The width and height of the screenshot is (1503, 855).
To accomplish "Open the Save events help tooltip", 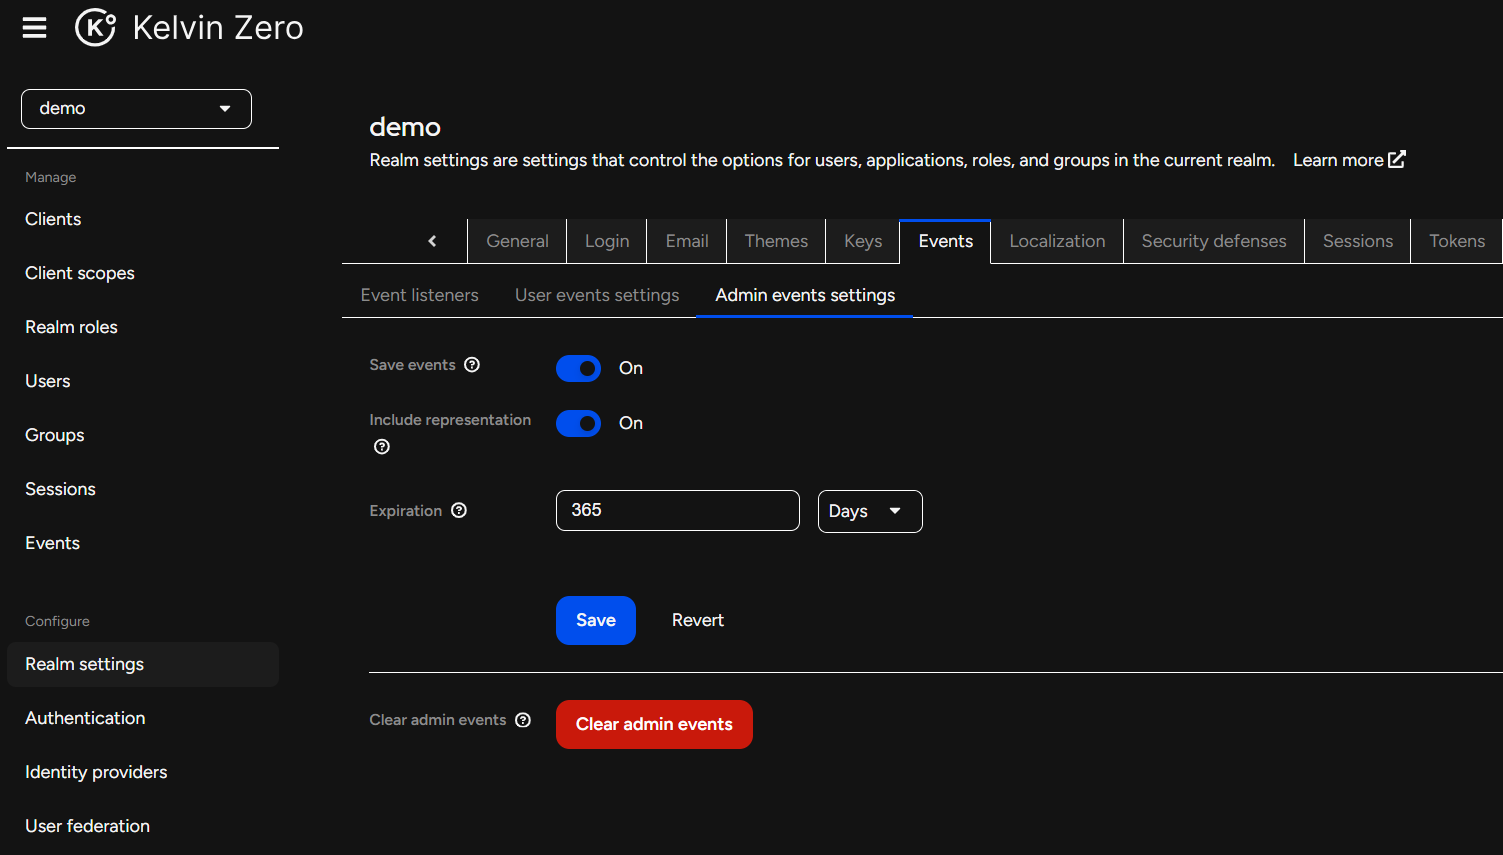I will click(471, 364).
